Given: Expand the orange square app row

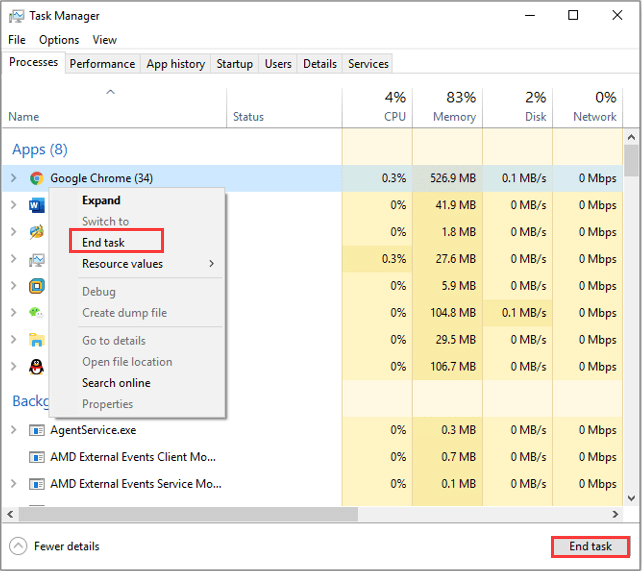Looking at the screenshot, I should click(14, 286).
